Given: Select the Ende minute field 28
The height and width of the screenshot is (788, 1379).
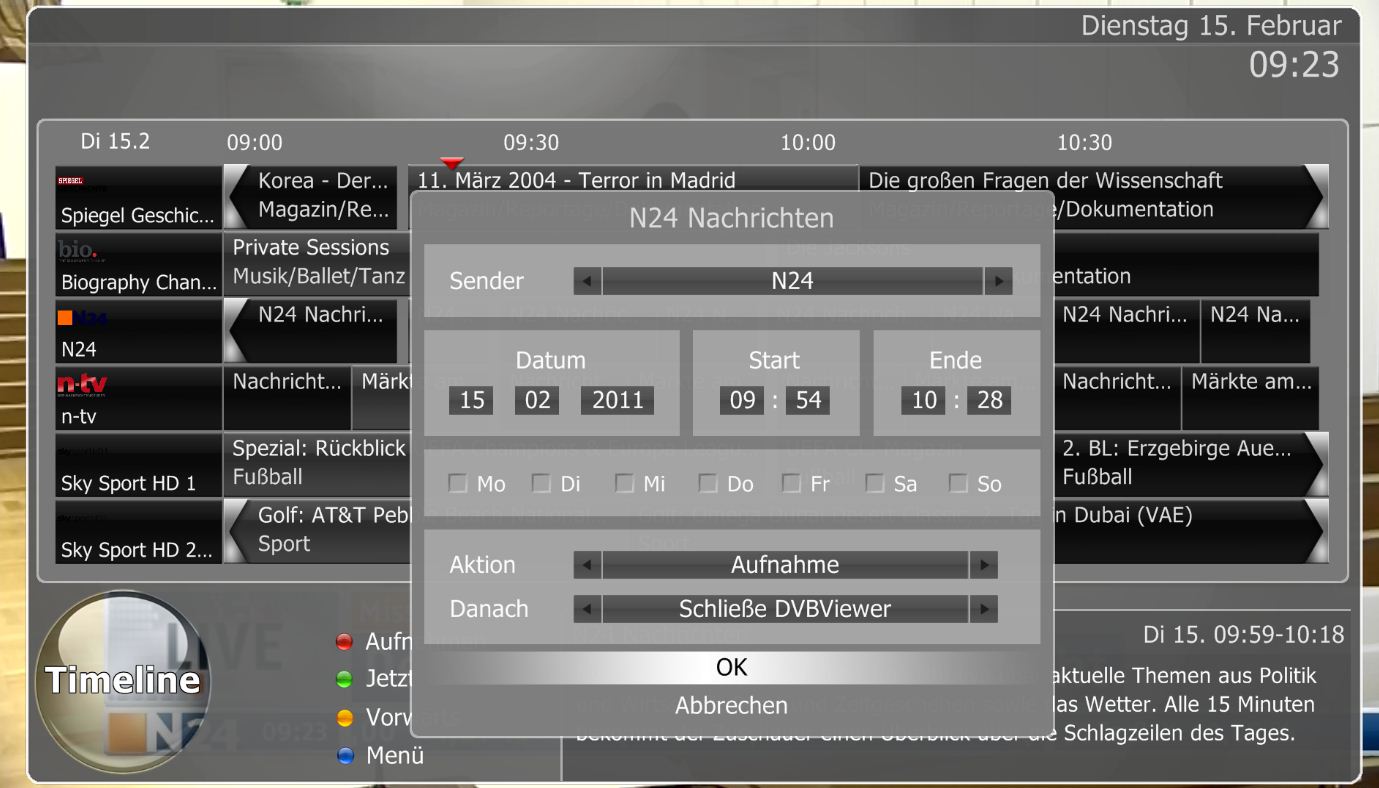Looking at the screenshot, I should point(988,401).
